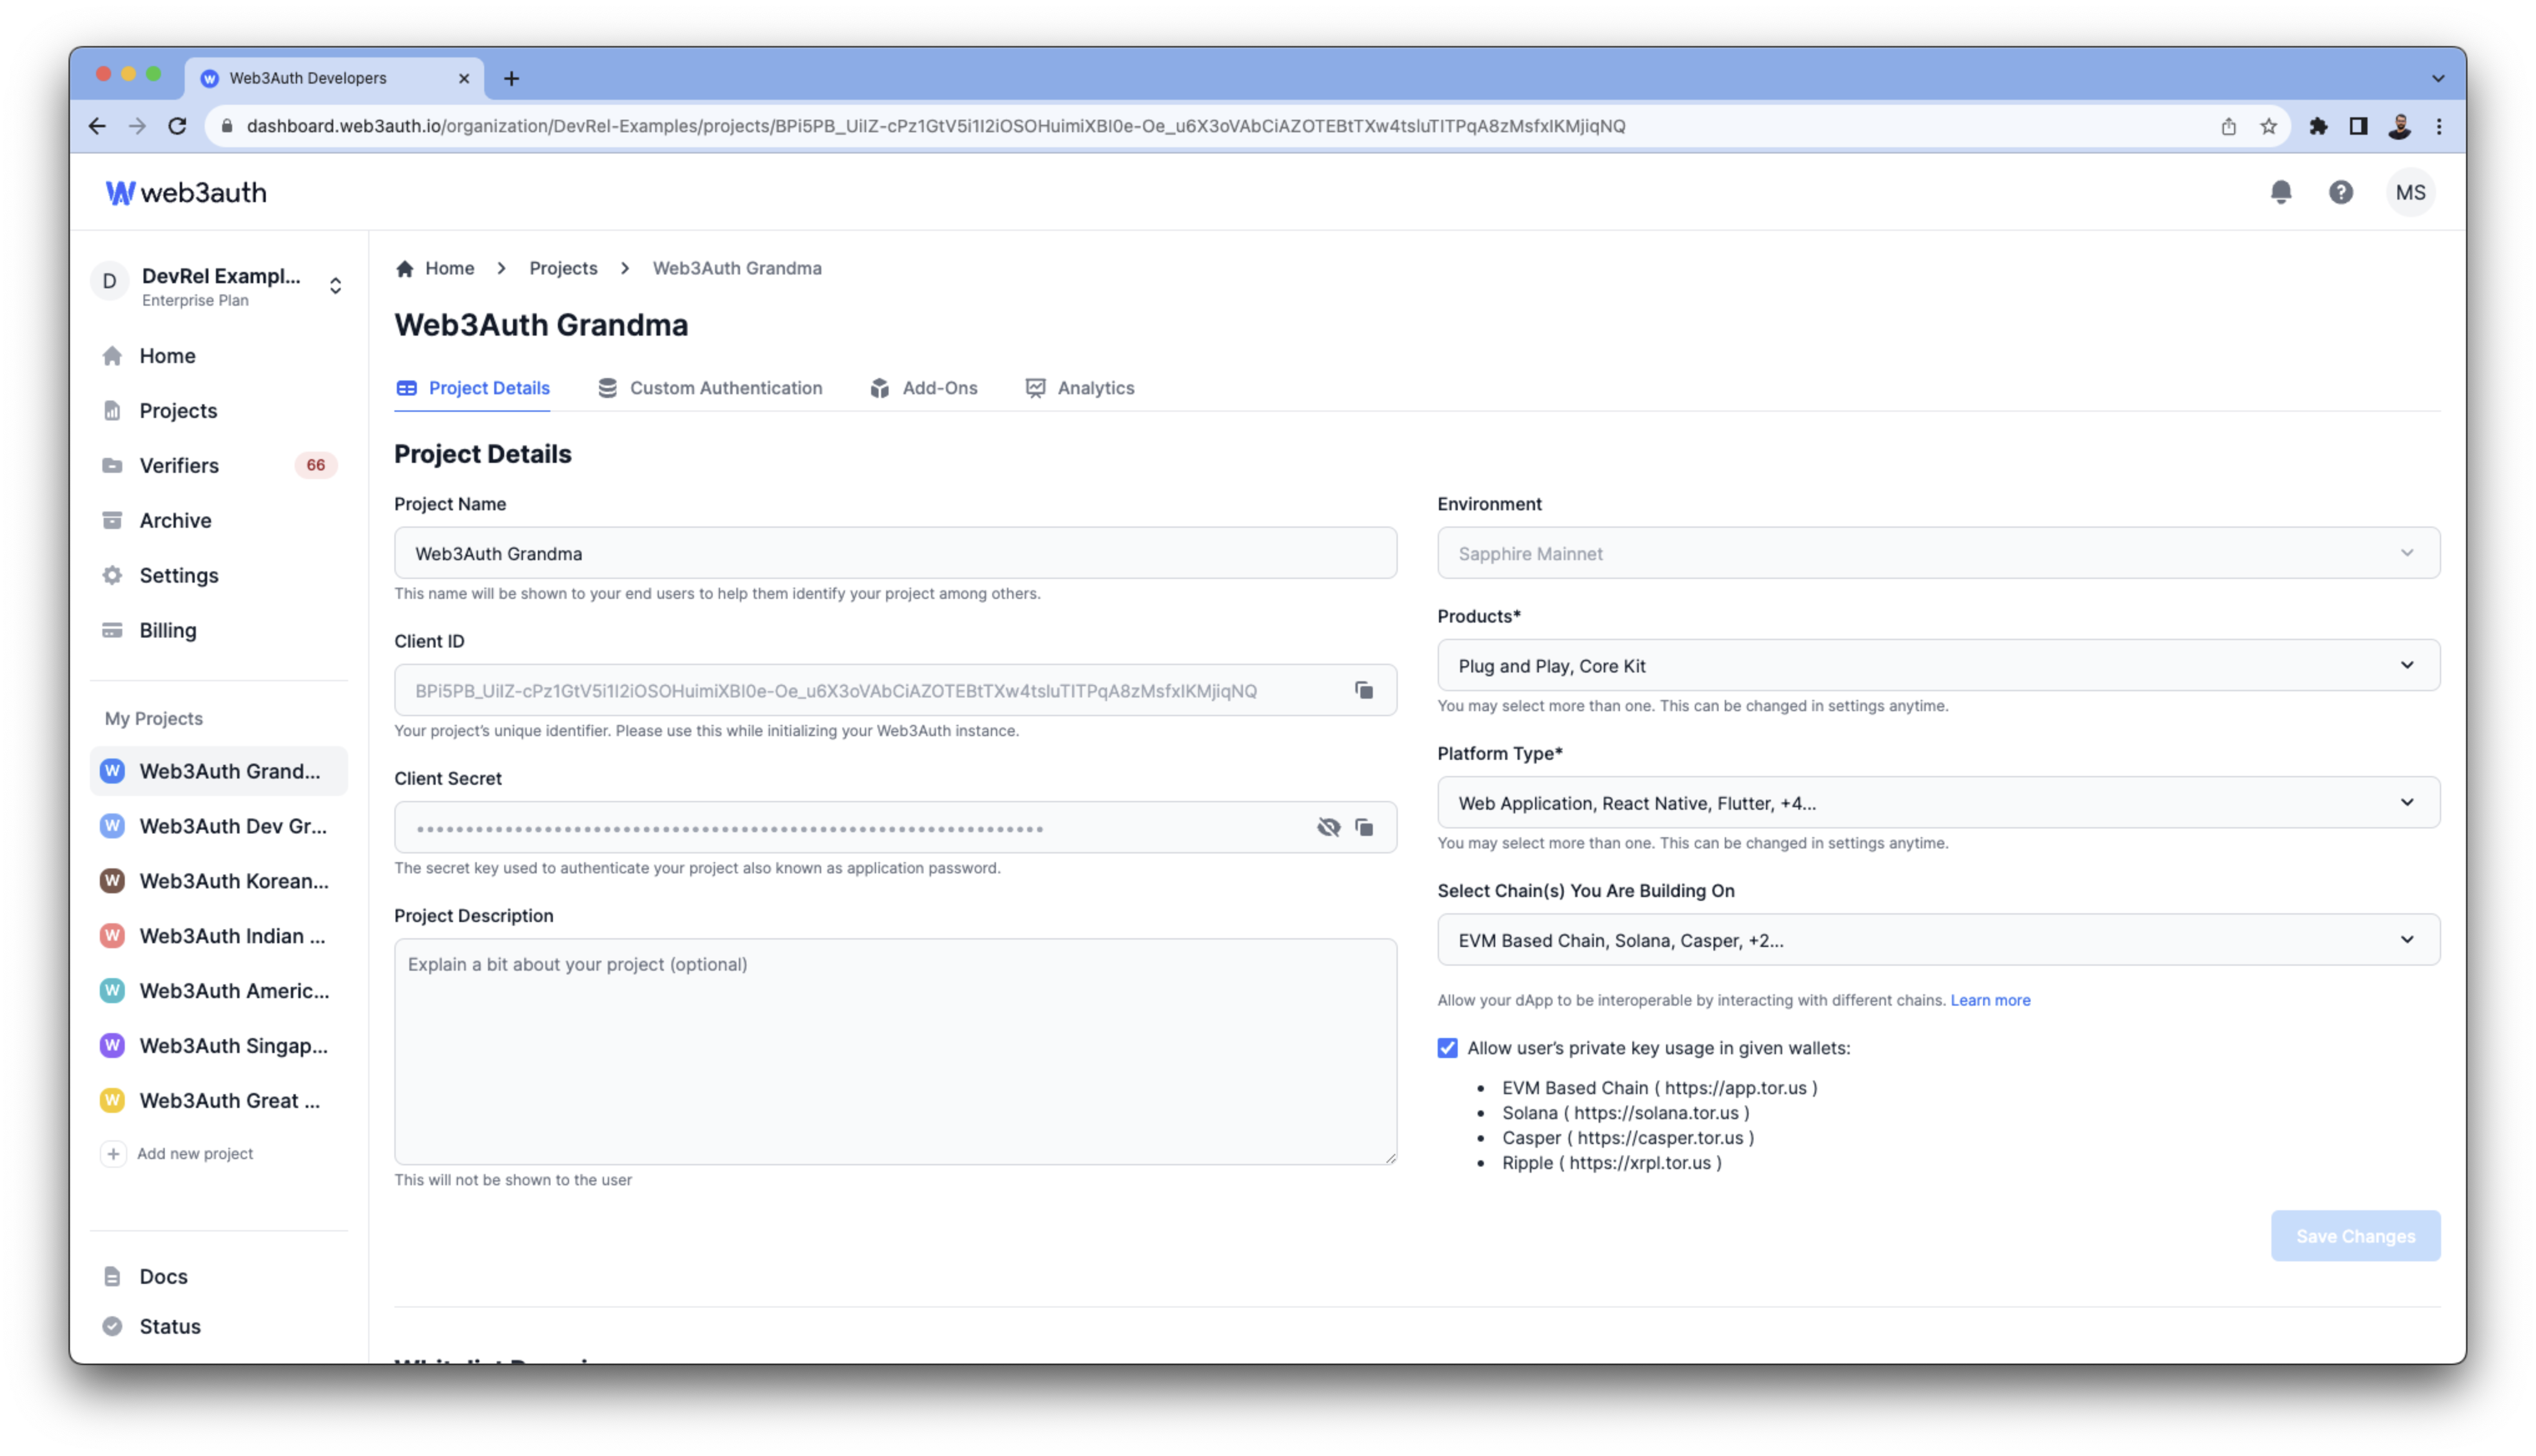The height and width of the screenshot is (1456, 2536).
Task: Expand the Products dropdown
Action: tap(1938, 665)
